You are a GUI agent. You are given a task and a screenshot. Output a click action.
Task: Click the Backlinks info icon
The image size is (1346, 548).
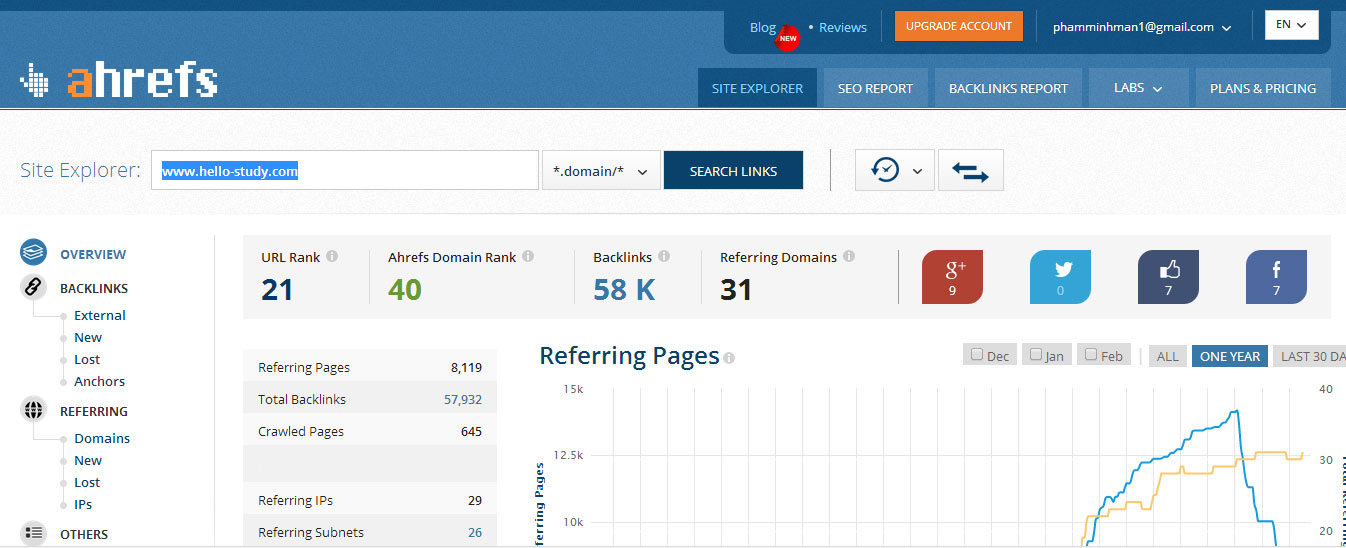coord(664,256)
